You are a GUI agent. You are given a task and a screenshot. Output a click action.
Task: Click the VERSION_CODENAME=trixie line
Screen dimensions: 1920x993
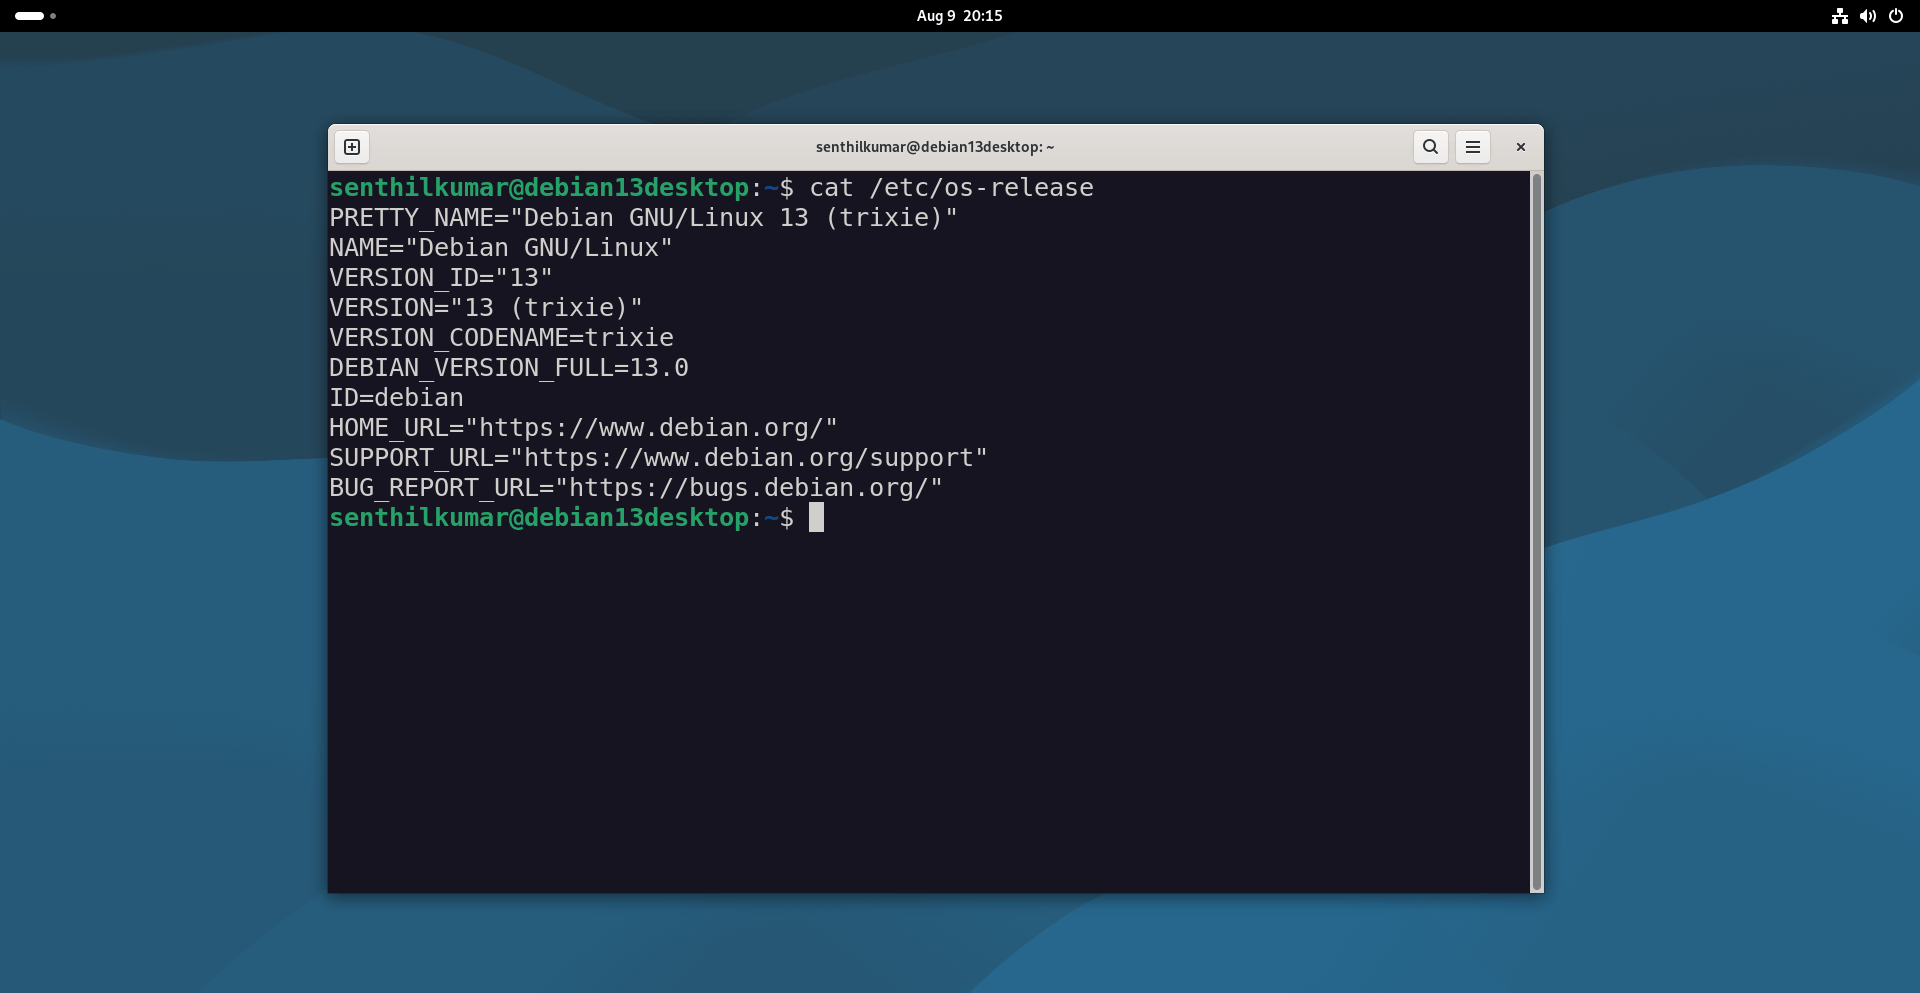[x=501, y=338]
